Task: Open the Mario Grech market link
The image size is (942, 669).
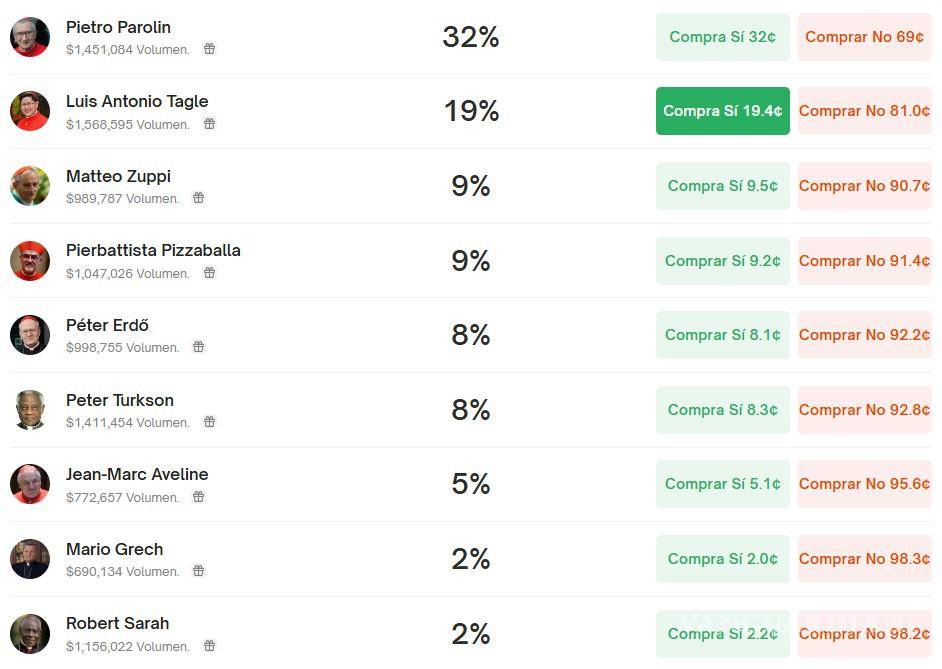Action: 114,549
